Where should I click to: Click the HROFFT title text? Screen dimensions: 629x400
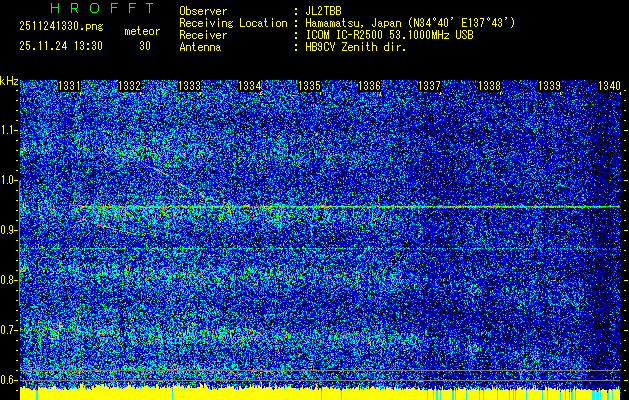click(x=88, y=8)
